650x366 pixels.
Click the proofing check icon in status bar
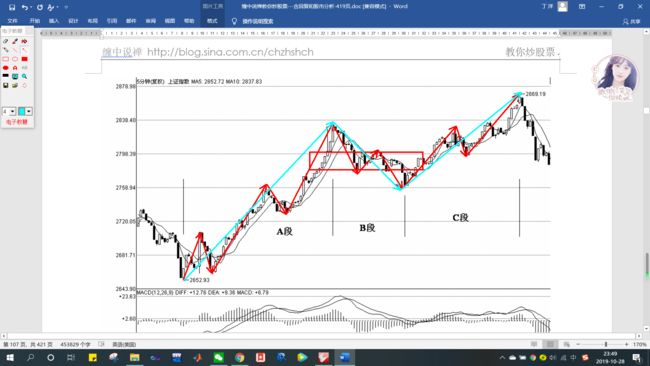click(x=102, y=344)
